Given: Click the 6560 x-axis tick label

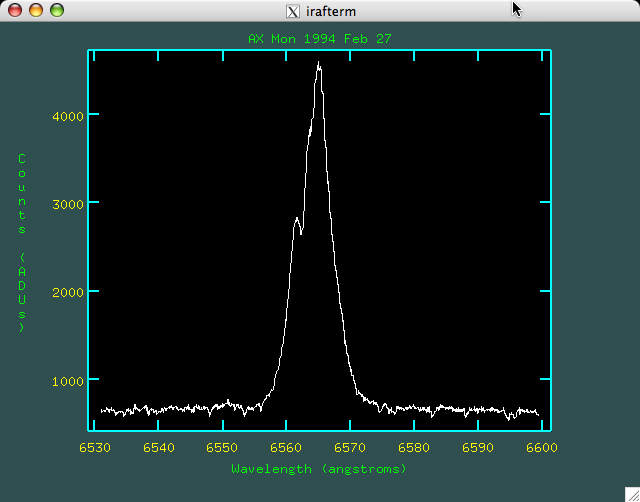Looking at the screenshot, I should (286, 448).
